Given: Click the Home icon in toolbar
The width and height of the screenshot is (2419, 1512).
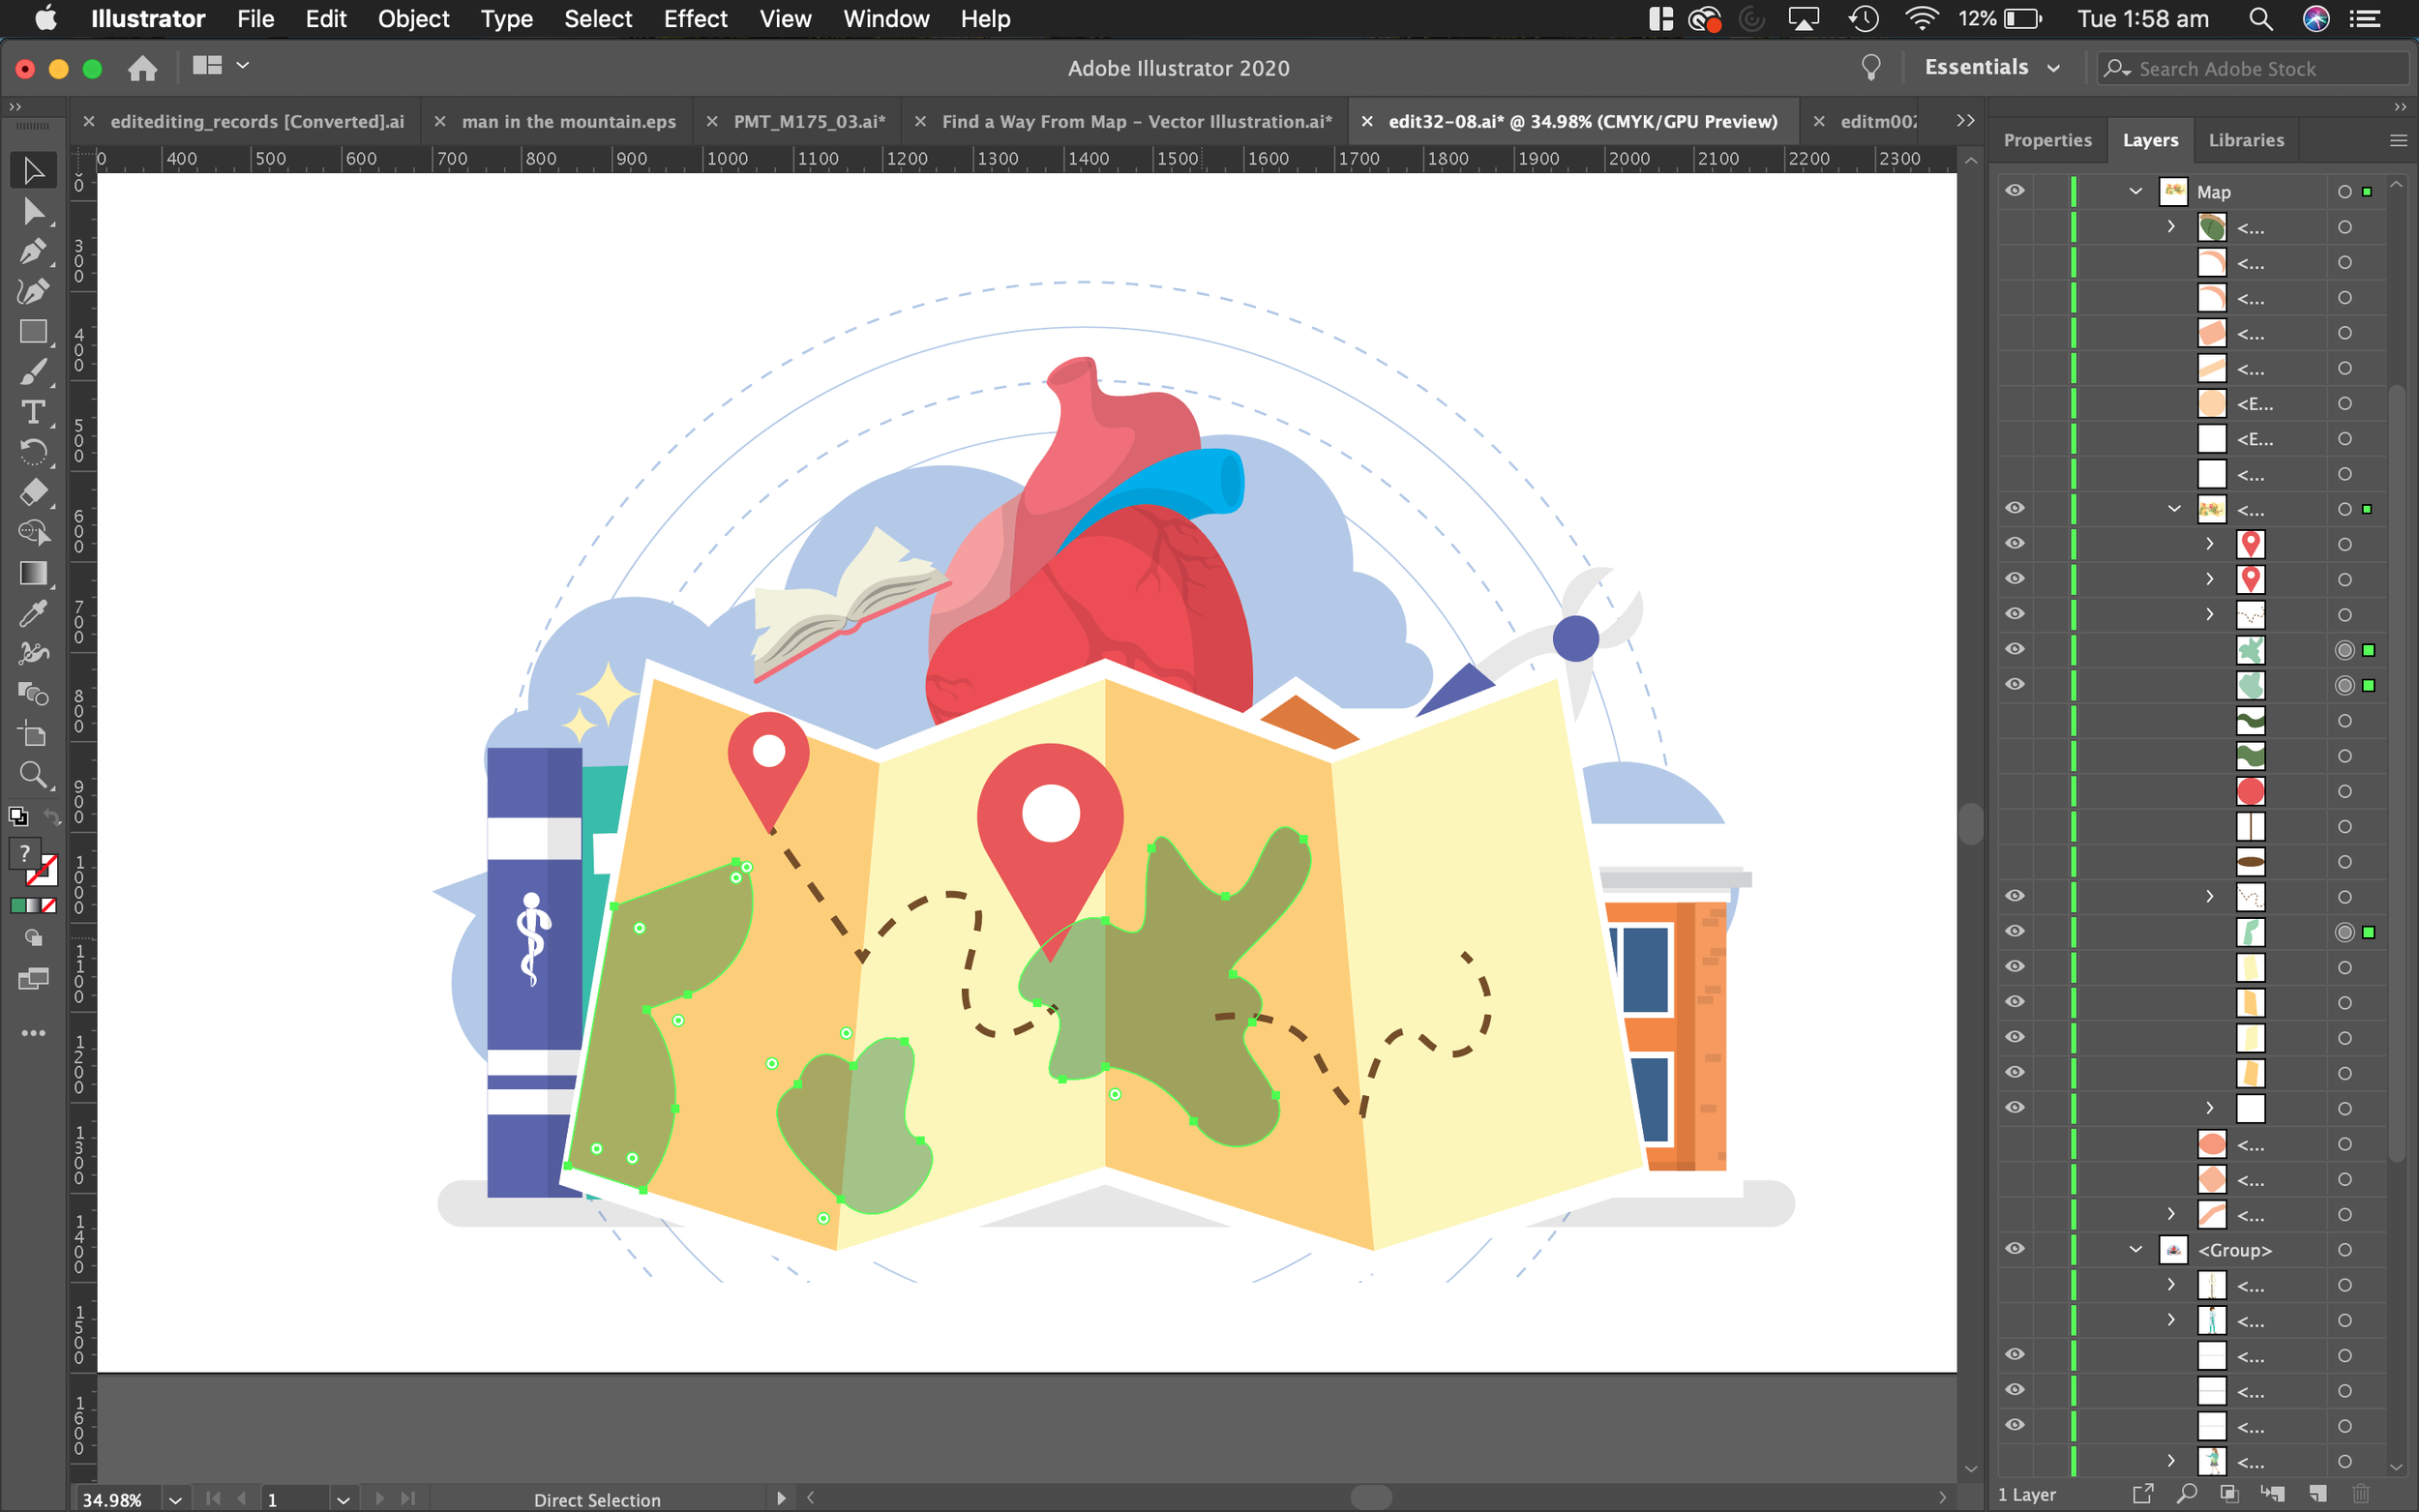Looking at the screenshot, I should 143,68.
